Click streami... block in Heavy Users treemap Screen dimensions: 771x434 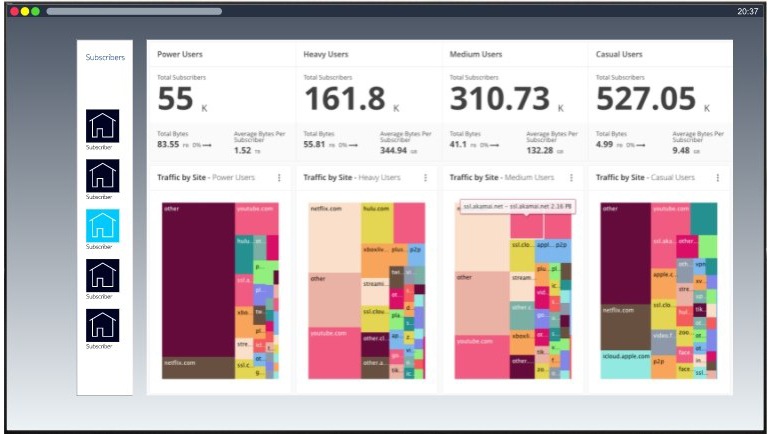point(375,292)
